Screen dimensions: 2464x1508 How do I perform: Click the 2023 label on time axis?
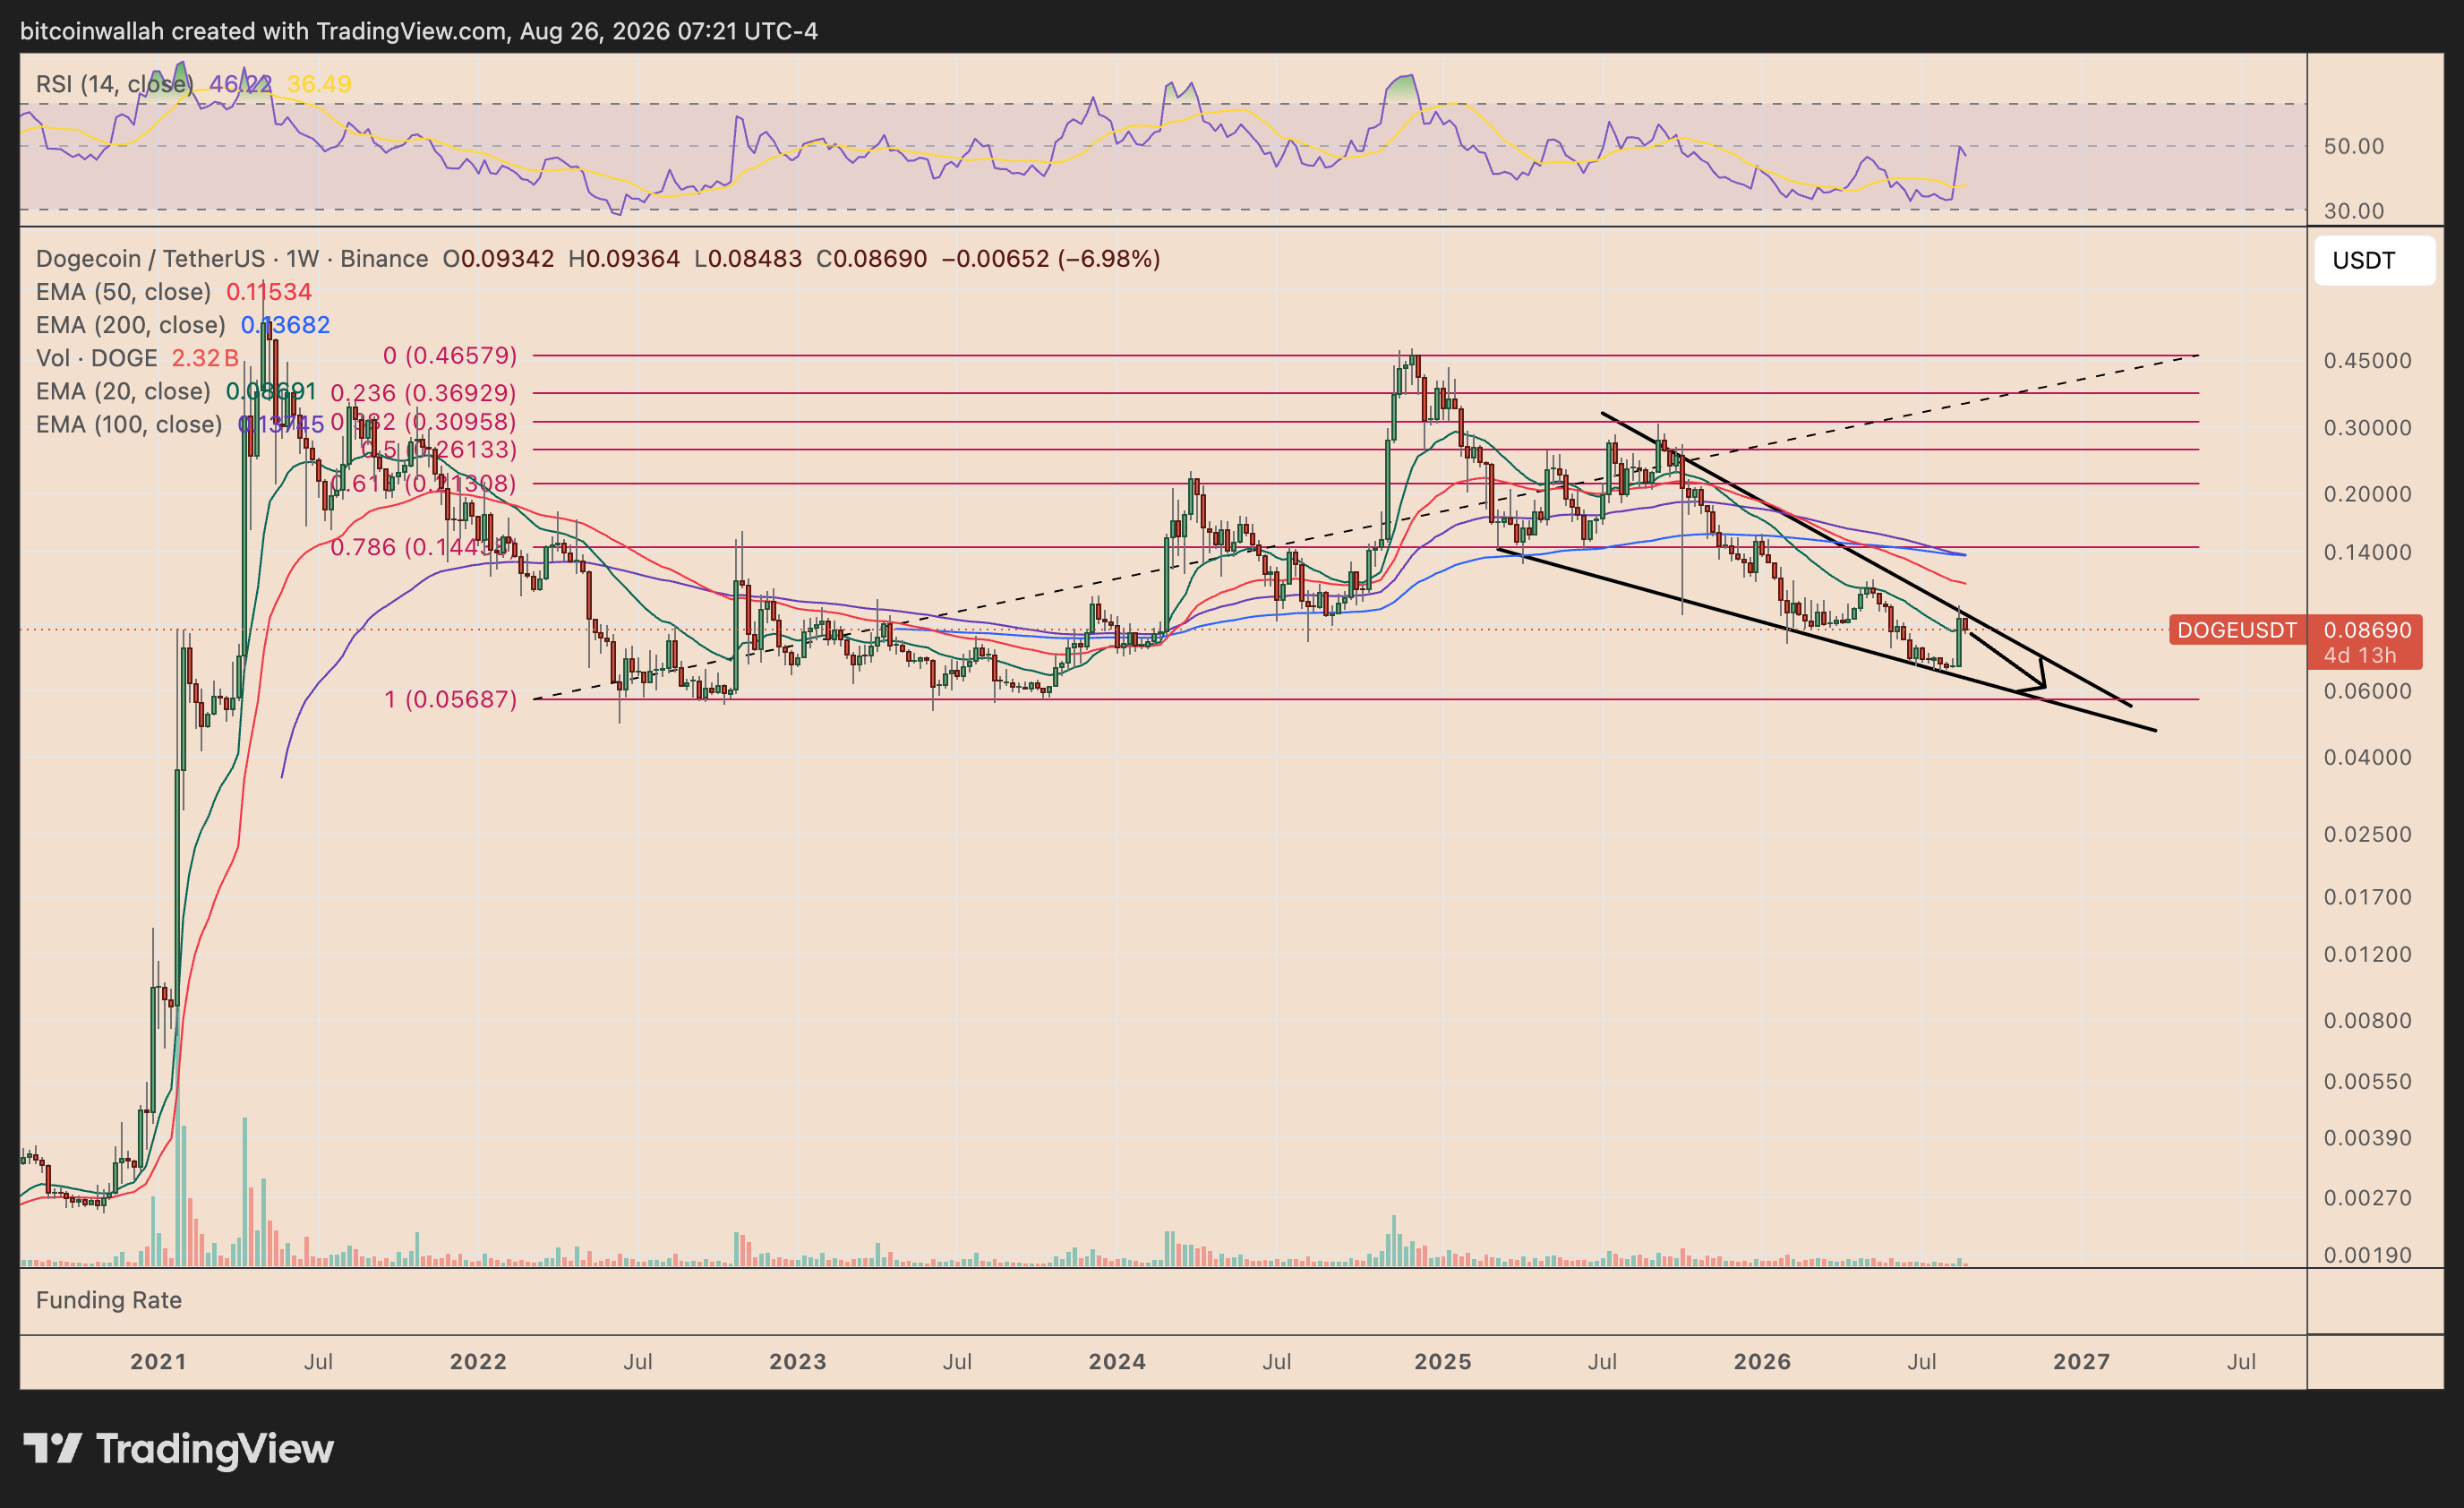point(798,1362)
